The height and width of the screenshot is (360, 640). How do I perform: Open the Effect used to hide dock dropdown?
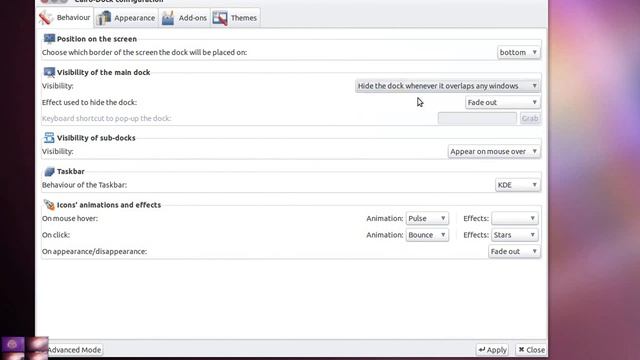click(x=502, y=102)
